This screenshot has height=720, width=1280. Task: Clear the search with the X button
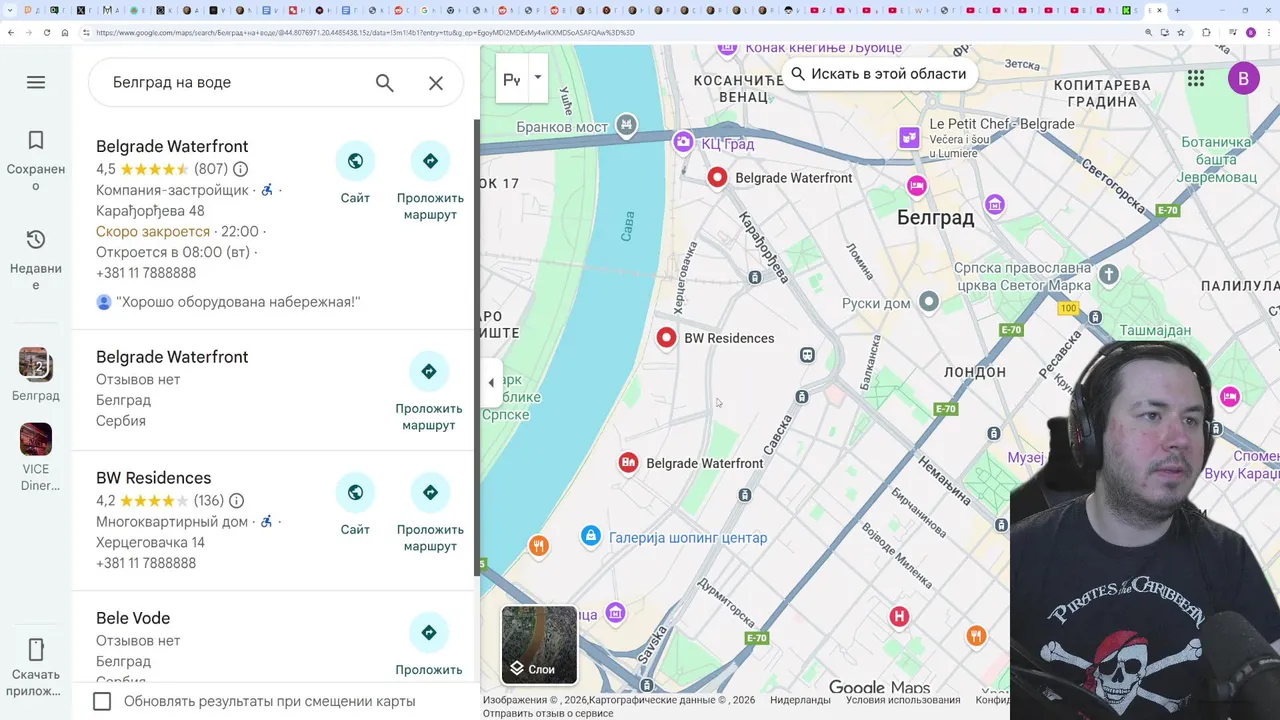(436, 83)
